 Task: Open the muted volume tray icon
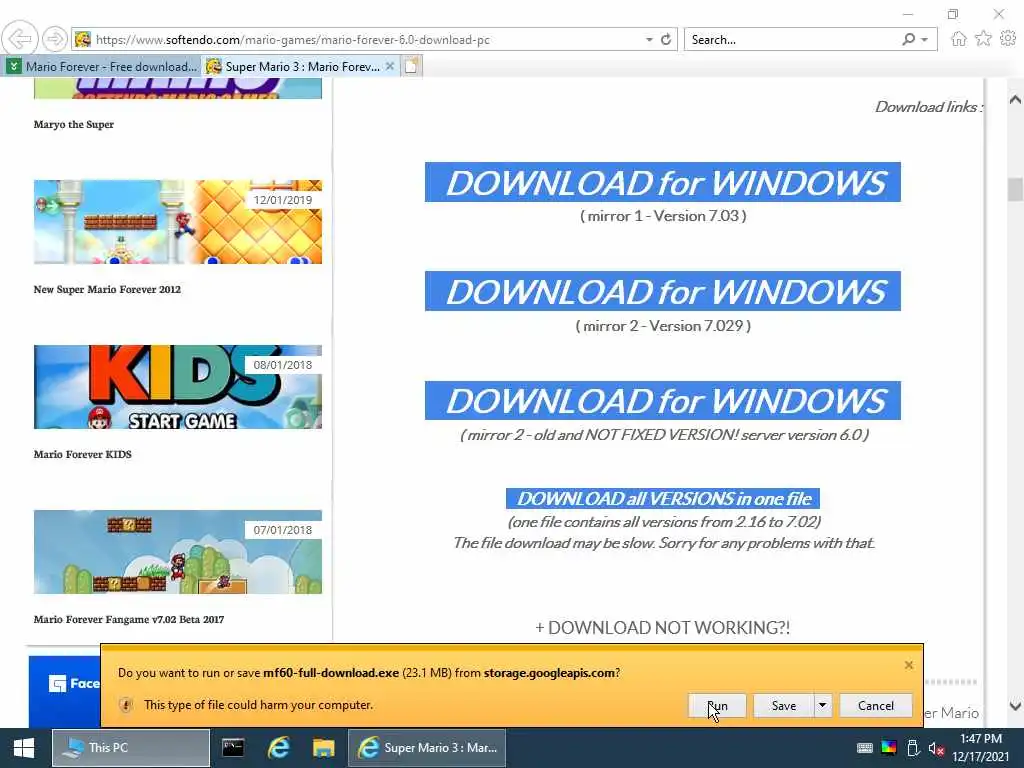936,748
